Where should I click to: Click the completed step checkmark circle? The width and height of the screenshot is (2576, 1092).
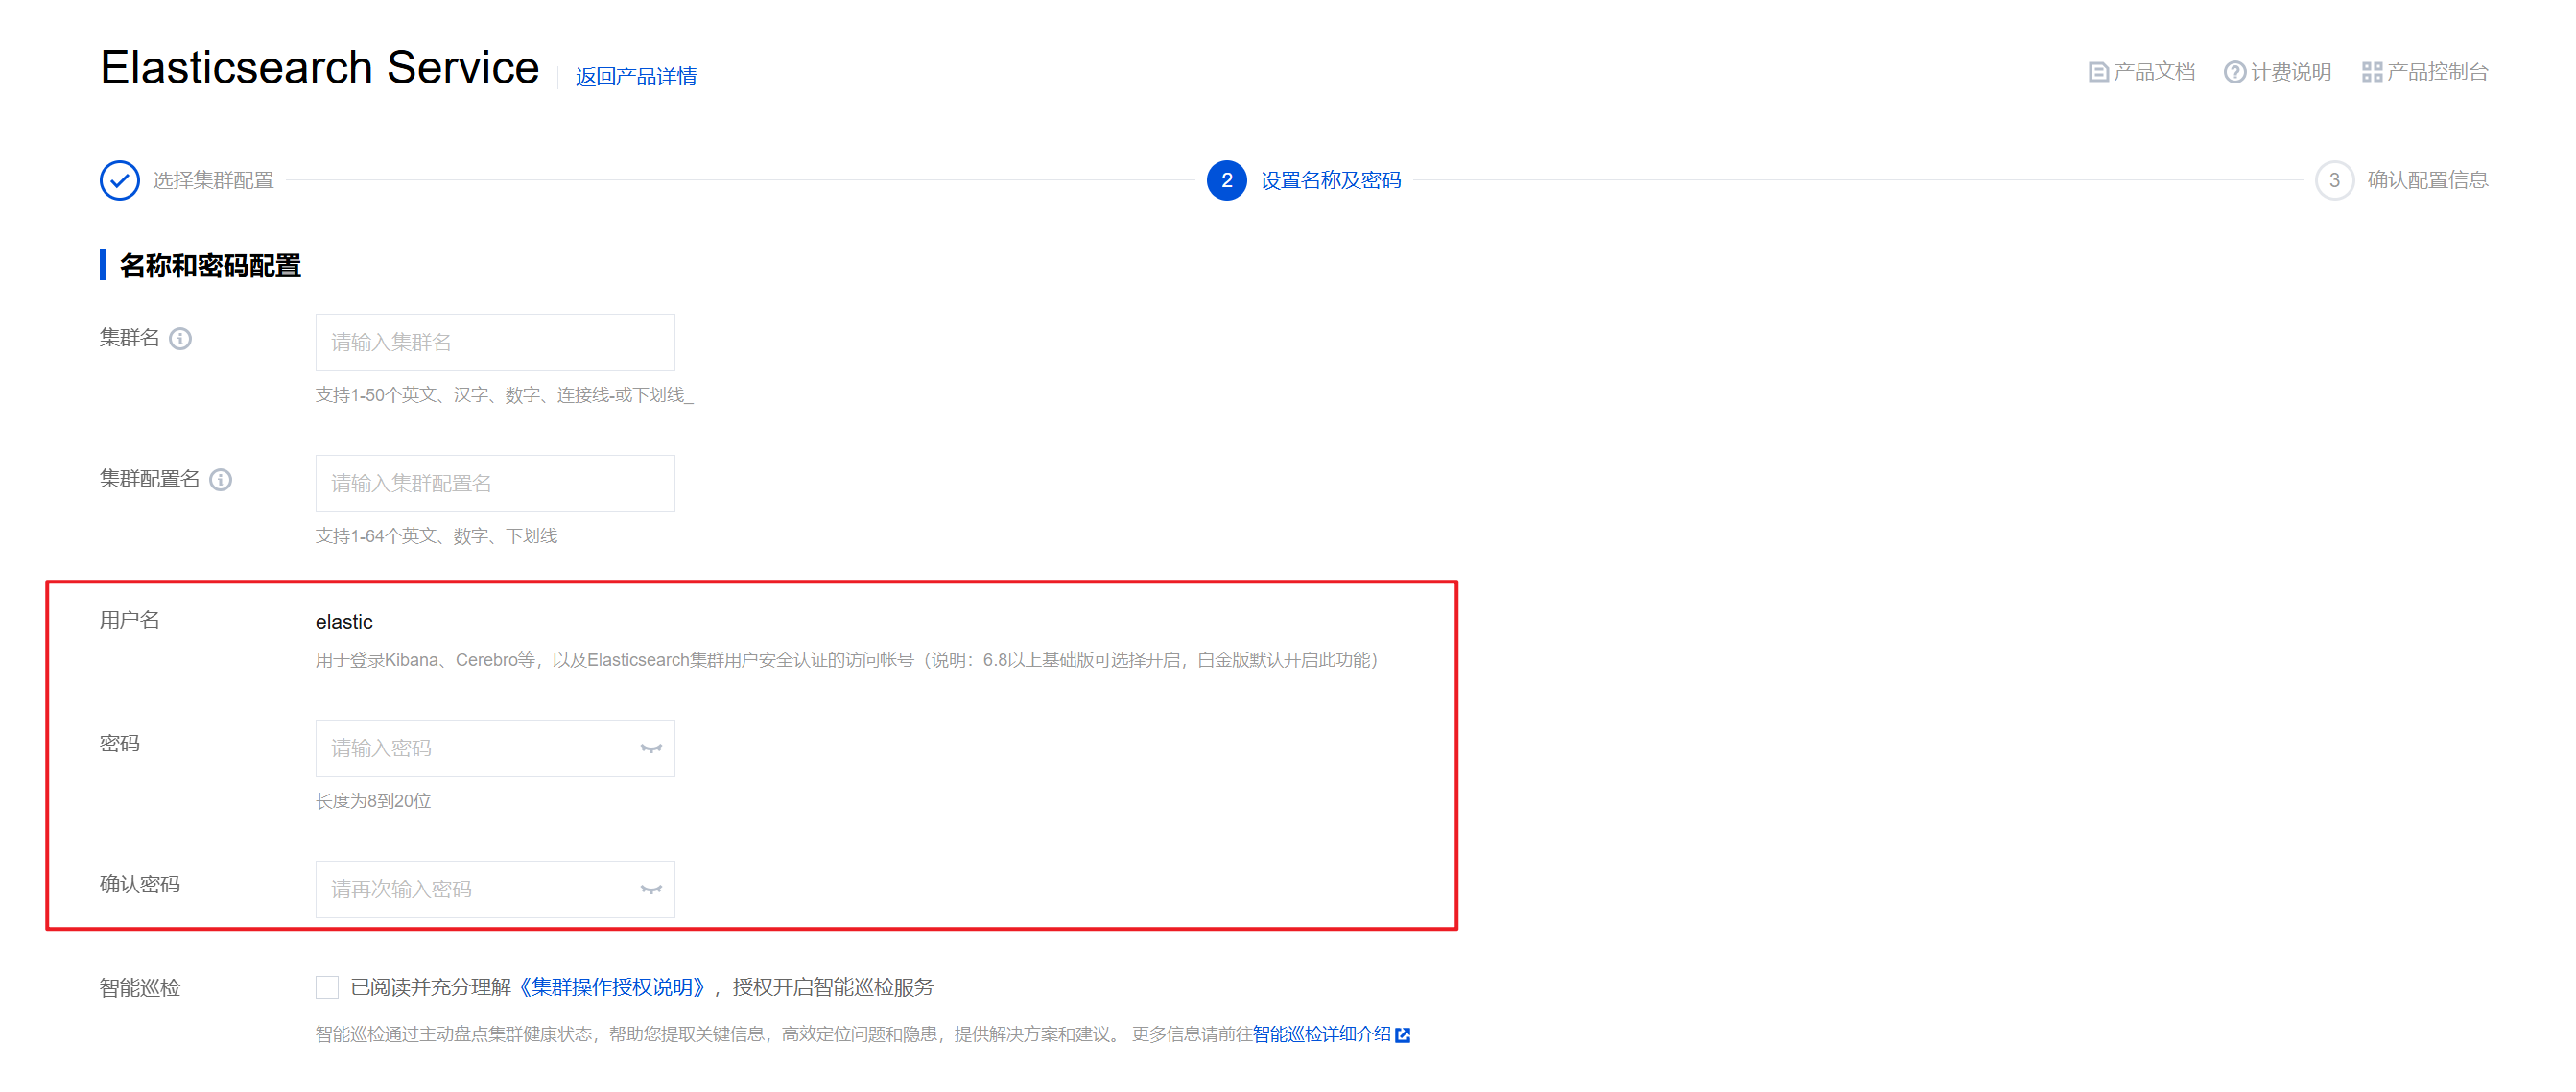point(120,180)
